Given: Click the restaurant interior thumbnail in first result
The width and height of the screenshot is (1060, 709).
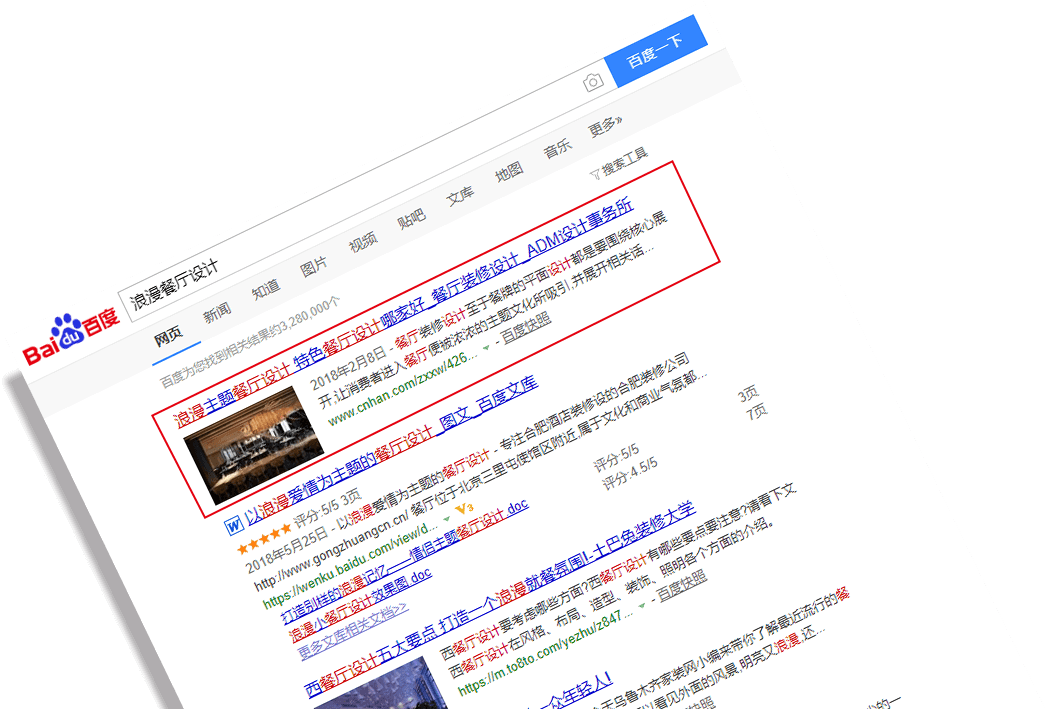Looking at the screenshot, I should coord(253,445).
